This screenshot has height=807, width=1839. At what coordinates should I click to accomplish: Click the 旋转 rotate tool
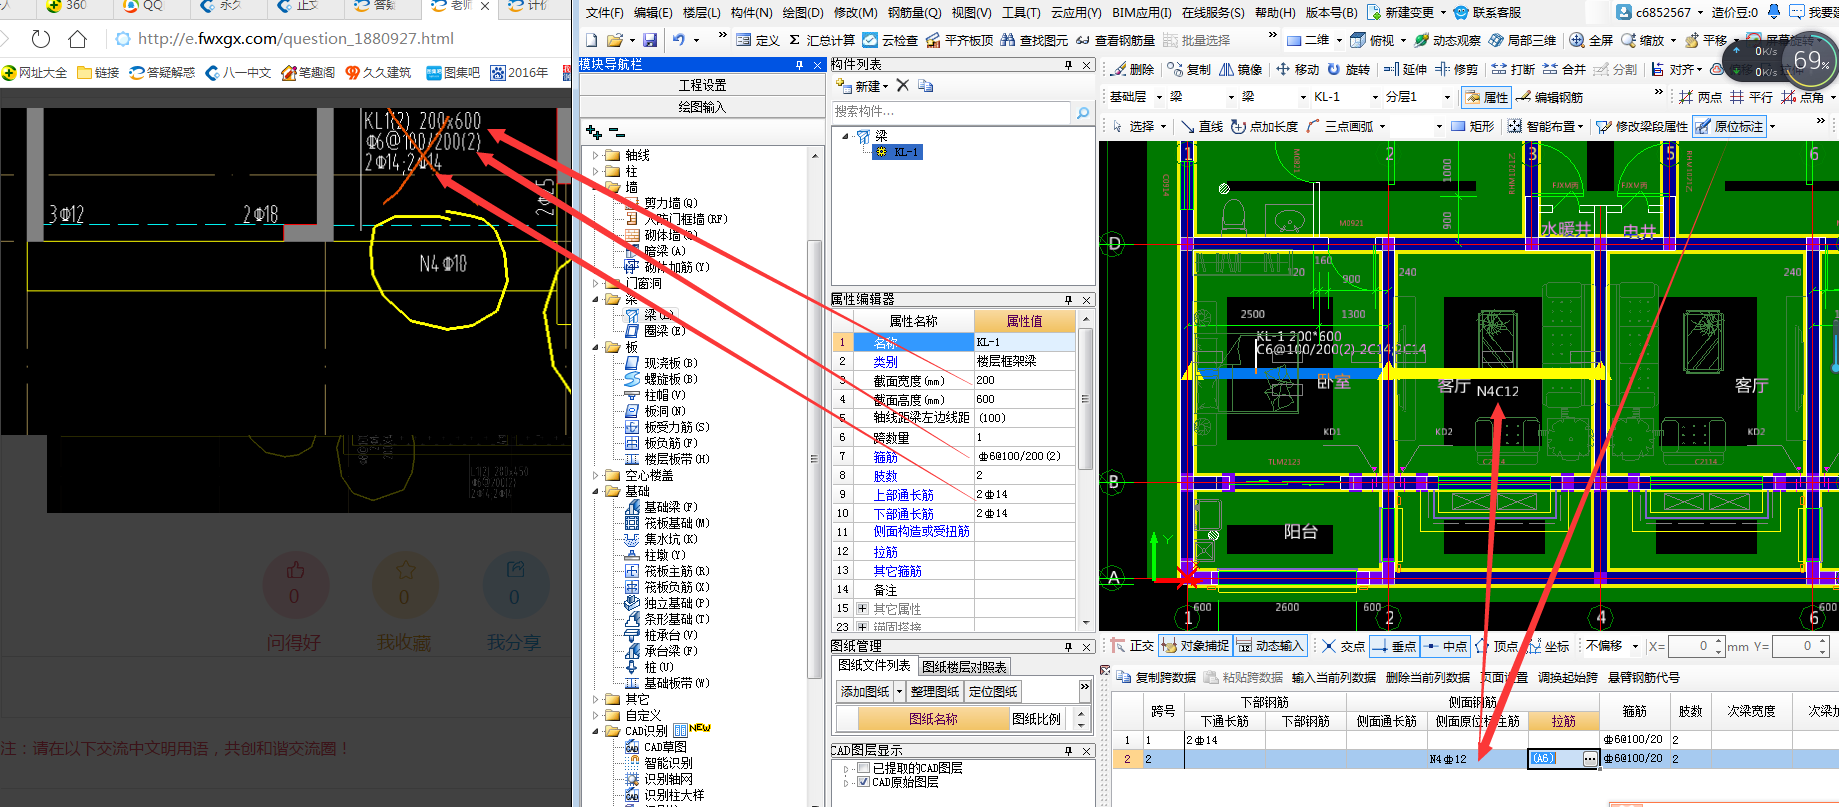[x=1348, y=69]
